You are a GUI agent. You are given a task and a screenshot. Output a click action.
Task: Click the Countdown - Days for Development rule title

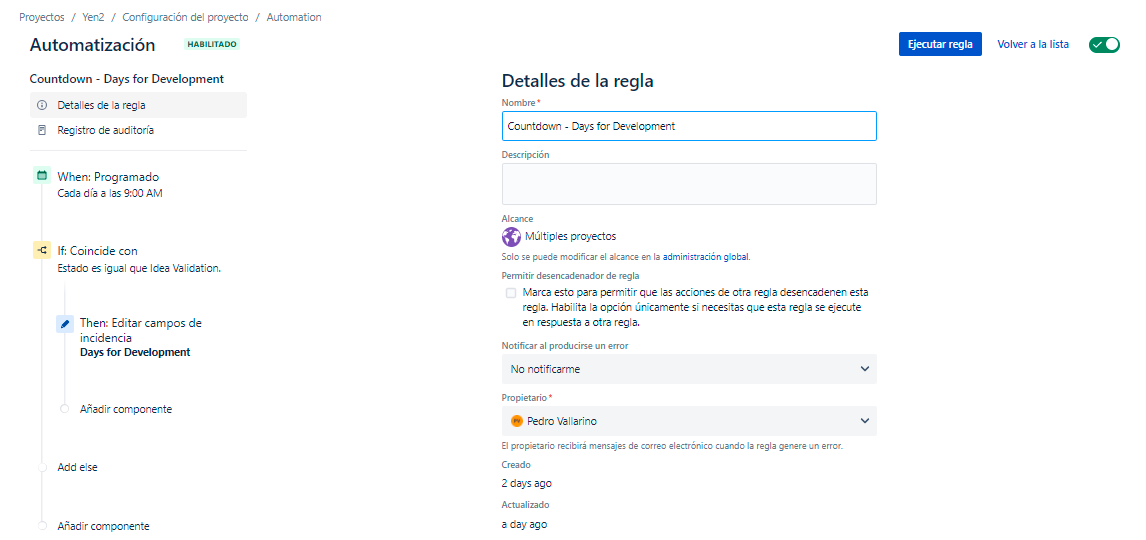126,79
